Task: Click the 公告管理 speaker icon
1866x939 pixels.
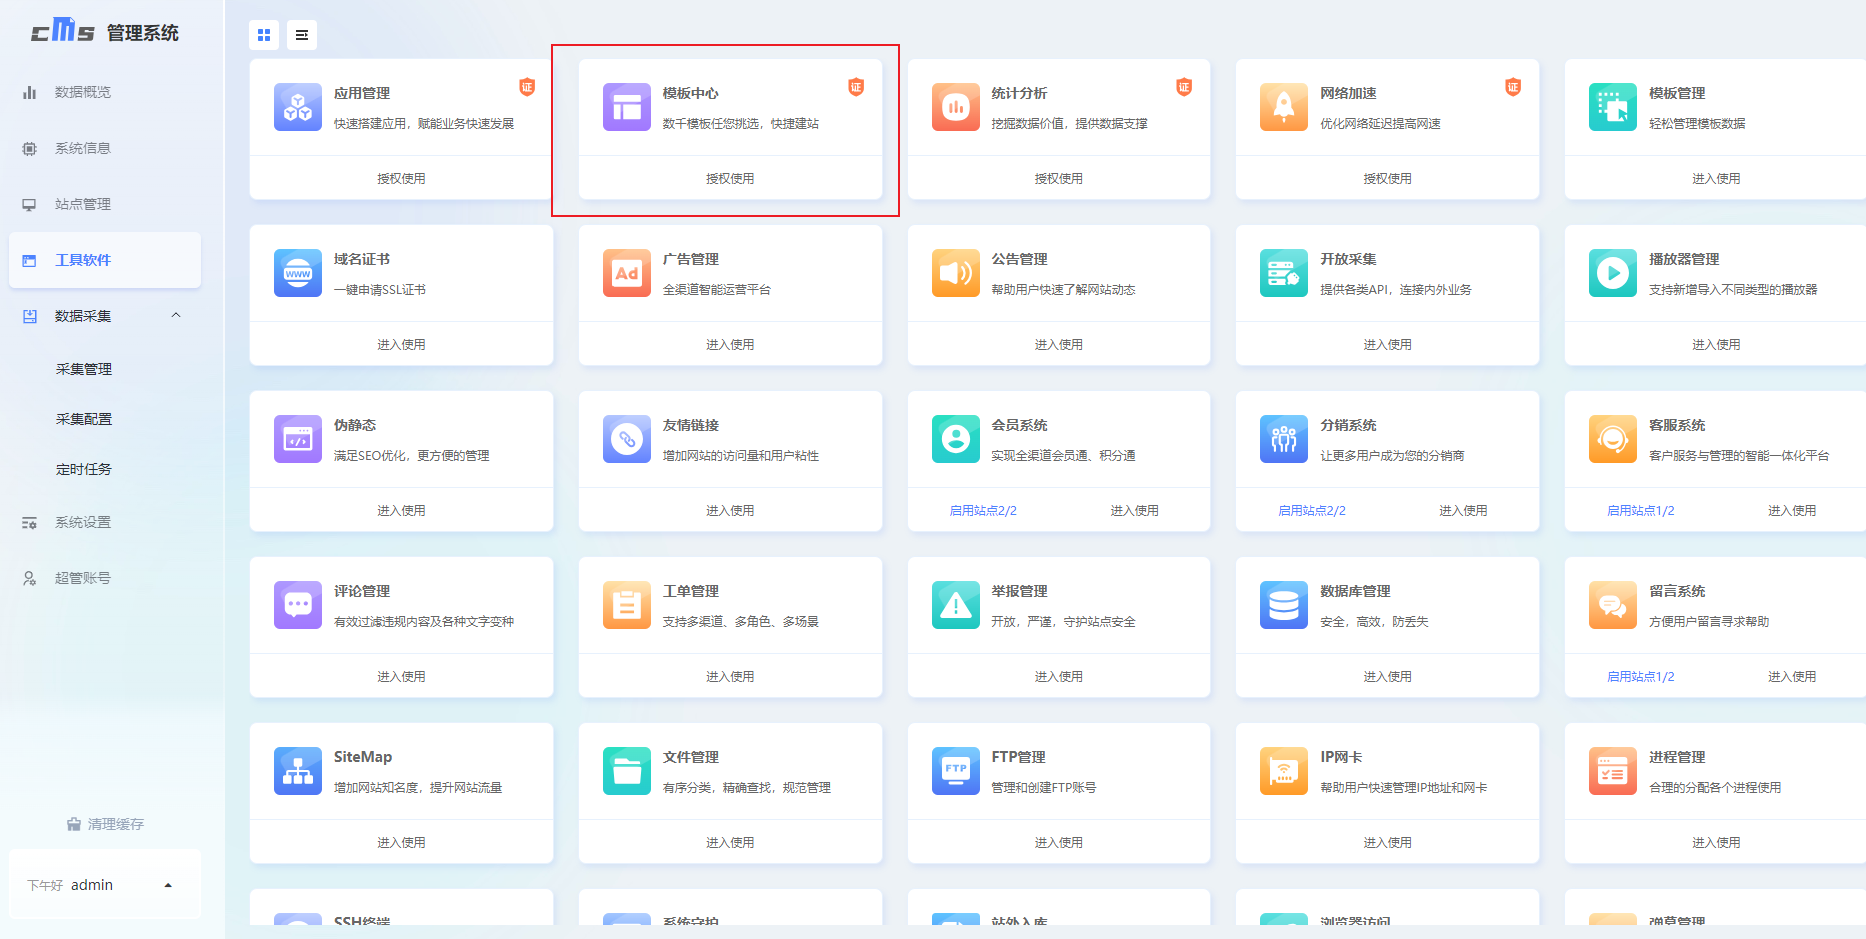Action: (956, 273)
